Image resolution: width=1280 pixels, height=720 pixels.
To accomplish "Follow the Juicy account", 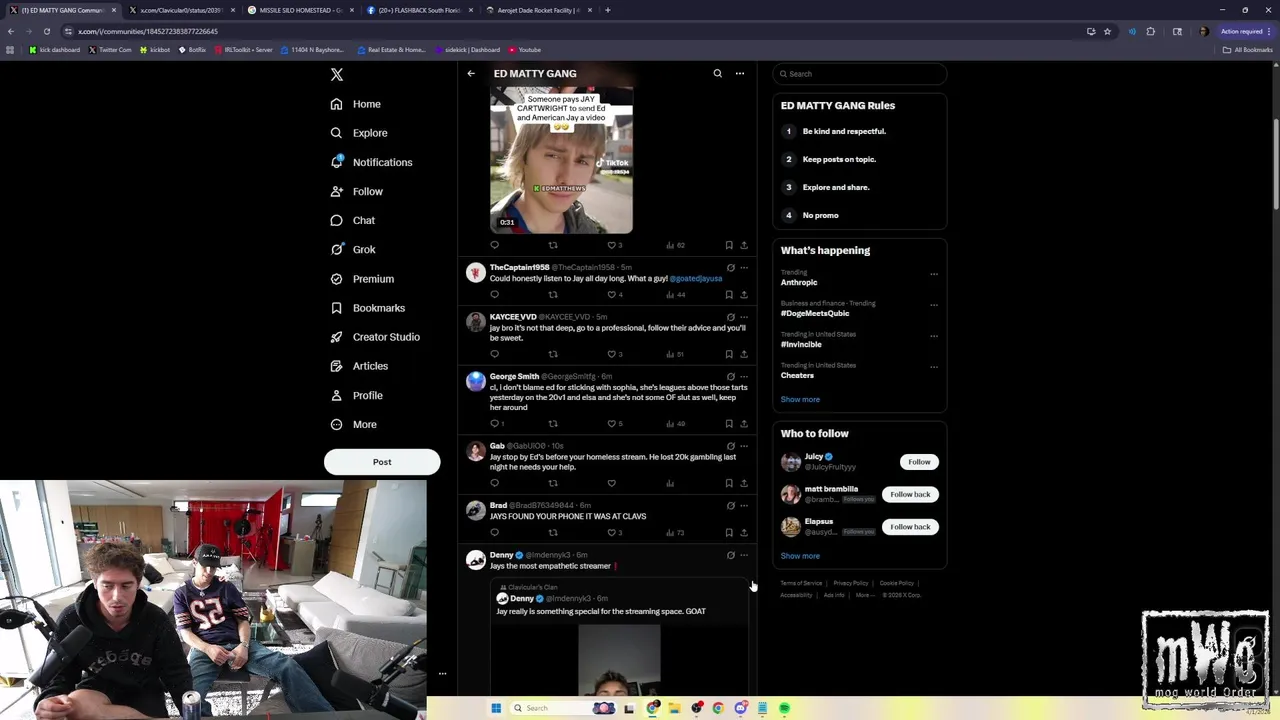I will point(919,462).
